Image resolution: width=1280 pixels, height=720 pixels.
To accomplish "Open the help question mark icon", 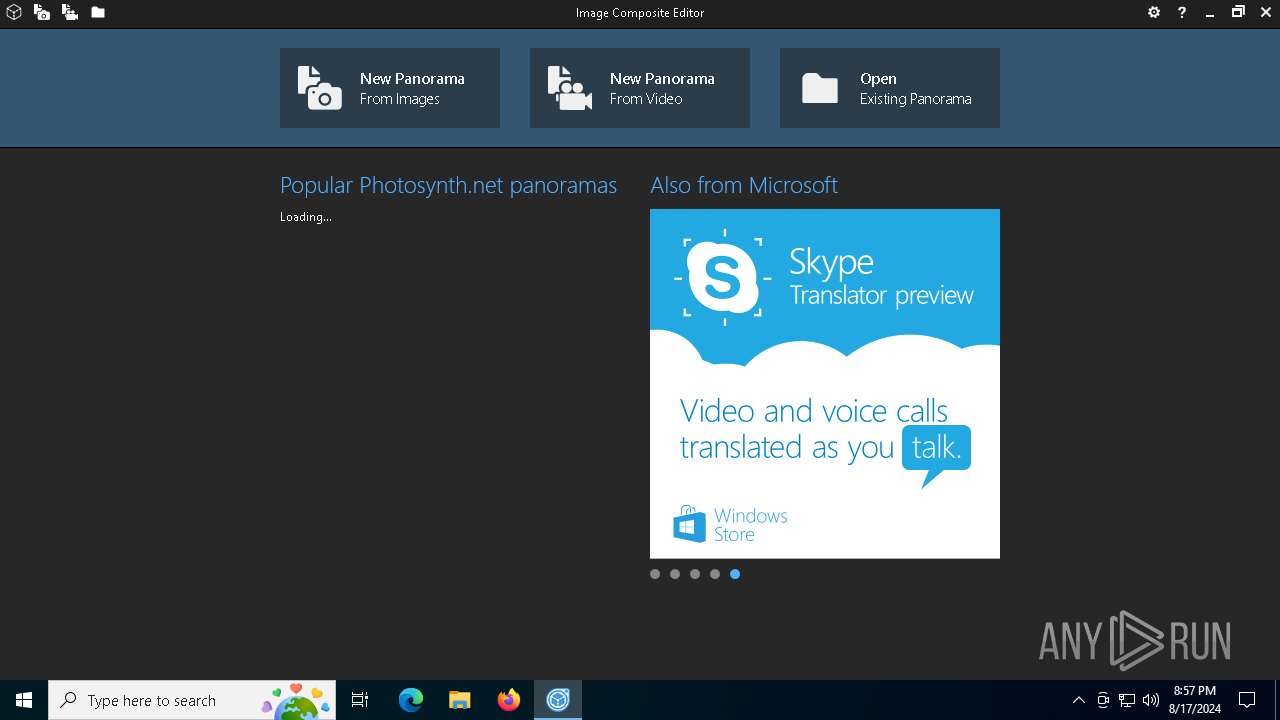I will tap(1182, 13).
